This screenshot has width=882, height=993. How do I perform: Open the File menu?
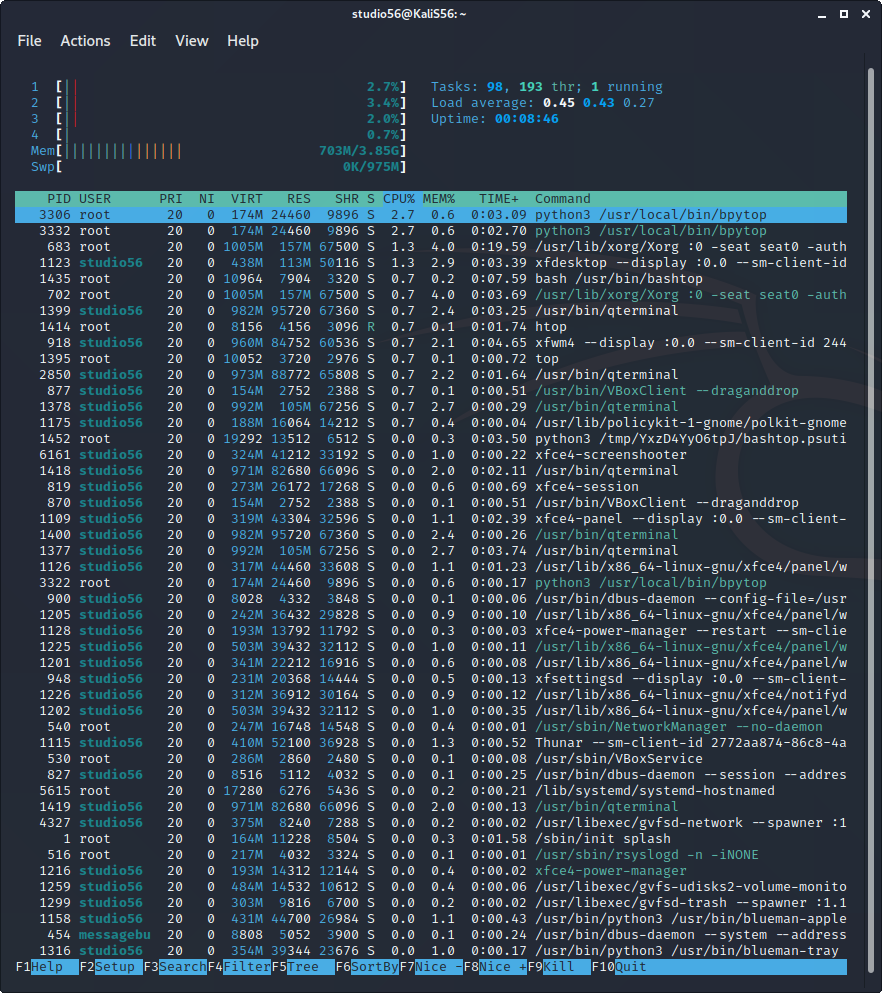pyautogui.click(x=29, y=41)
